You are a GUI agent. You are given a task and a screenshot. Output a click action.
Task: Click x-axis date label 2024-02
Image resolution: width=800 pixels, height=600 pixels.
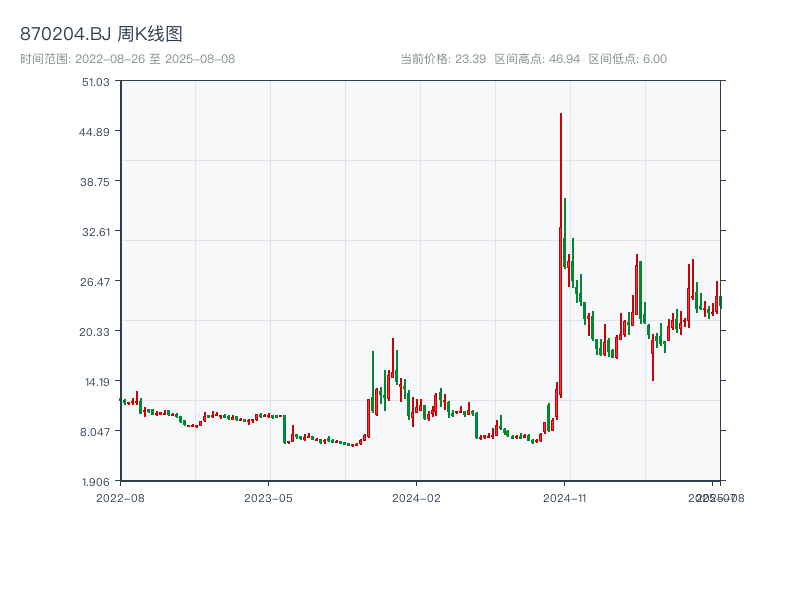pyautogui.click(x=416, y=498)
